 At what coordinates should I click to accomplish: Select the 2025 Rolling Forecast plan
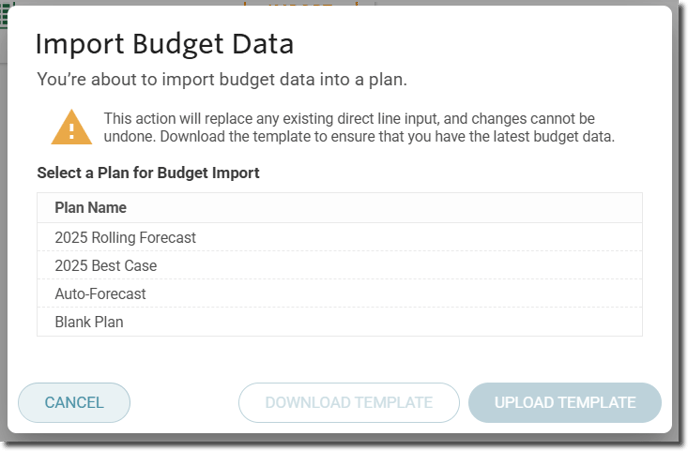pyautogui.click(x=340, y=237)
